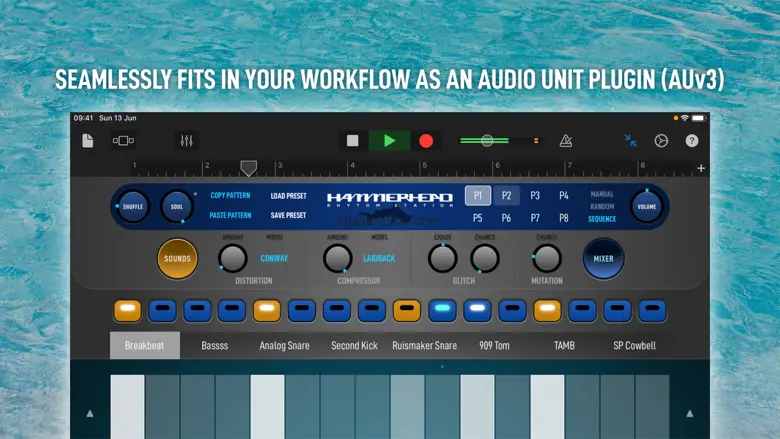
Task: Select the TAMB track tab
Action: point(565,346)
